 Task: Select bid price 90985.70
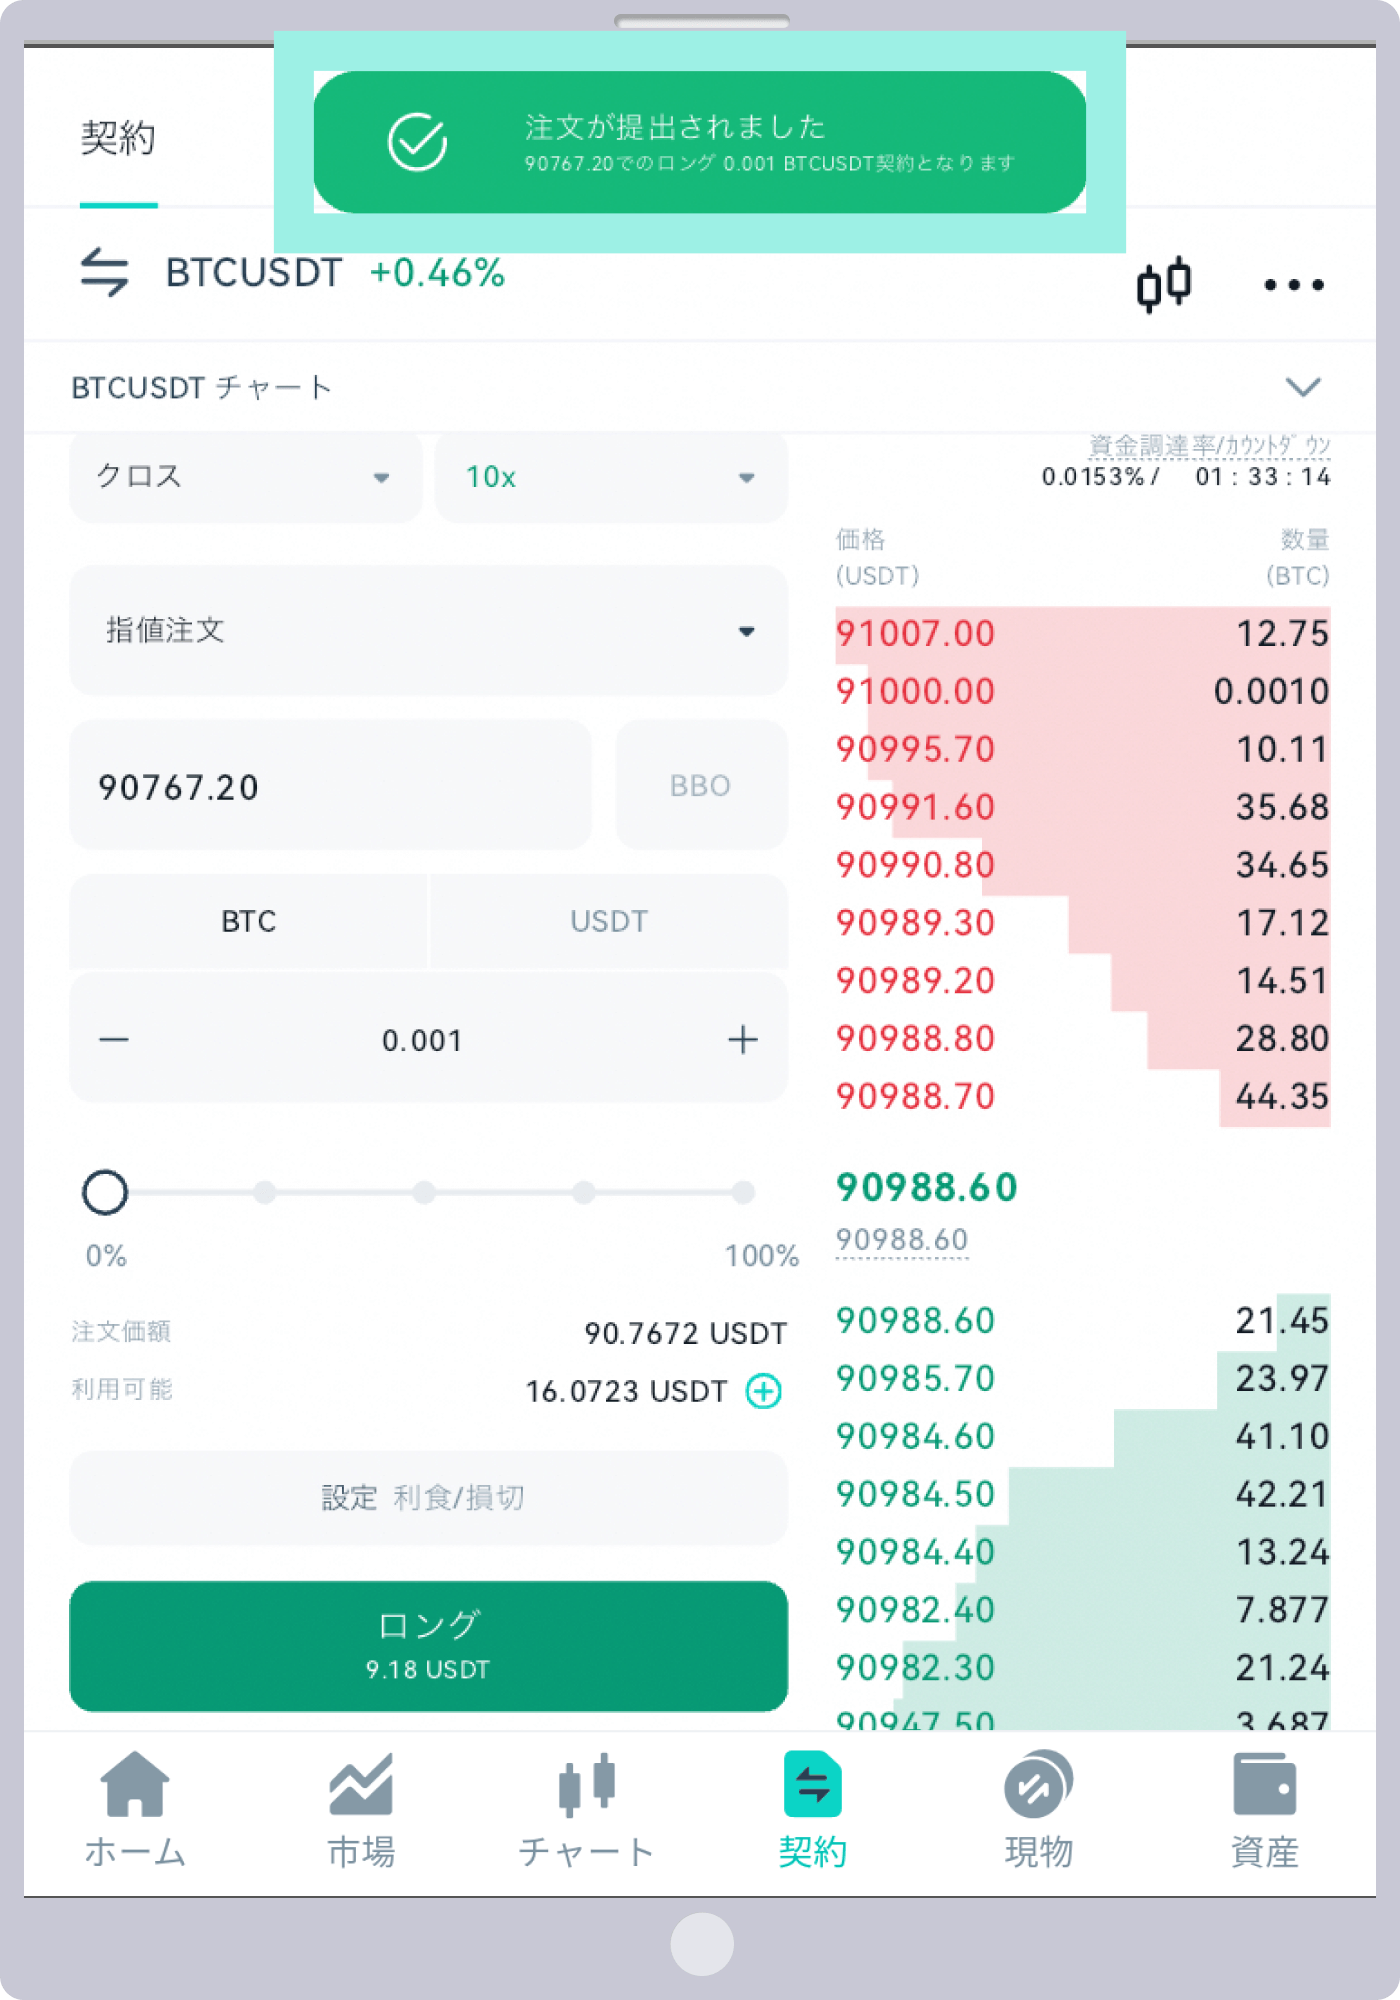point(915,1379)
